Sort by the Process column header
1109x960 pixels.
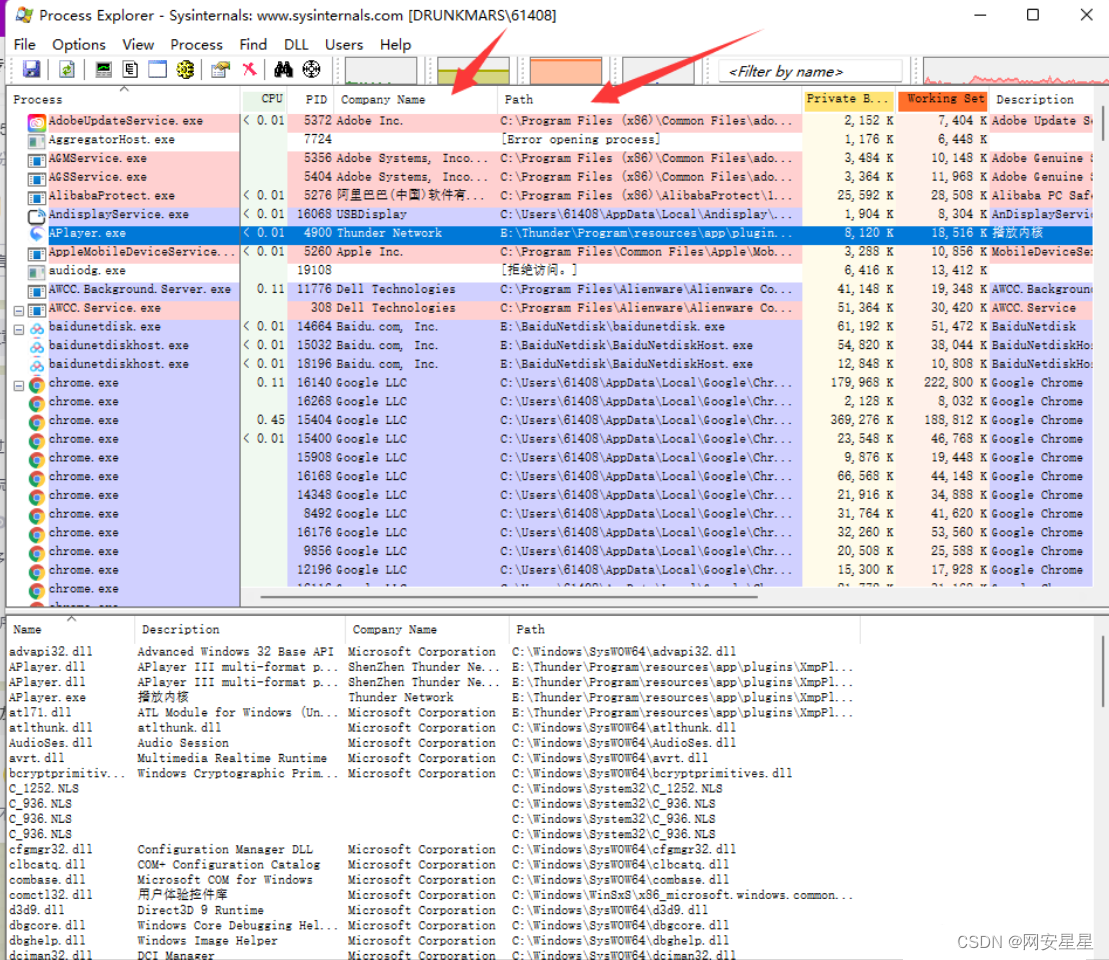[123, 100]
